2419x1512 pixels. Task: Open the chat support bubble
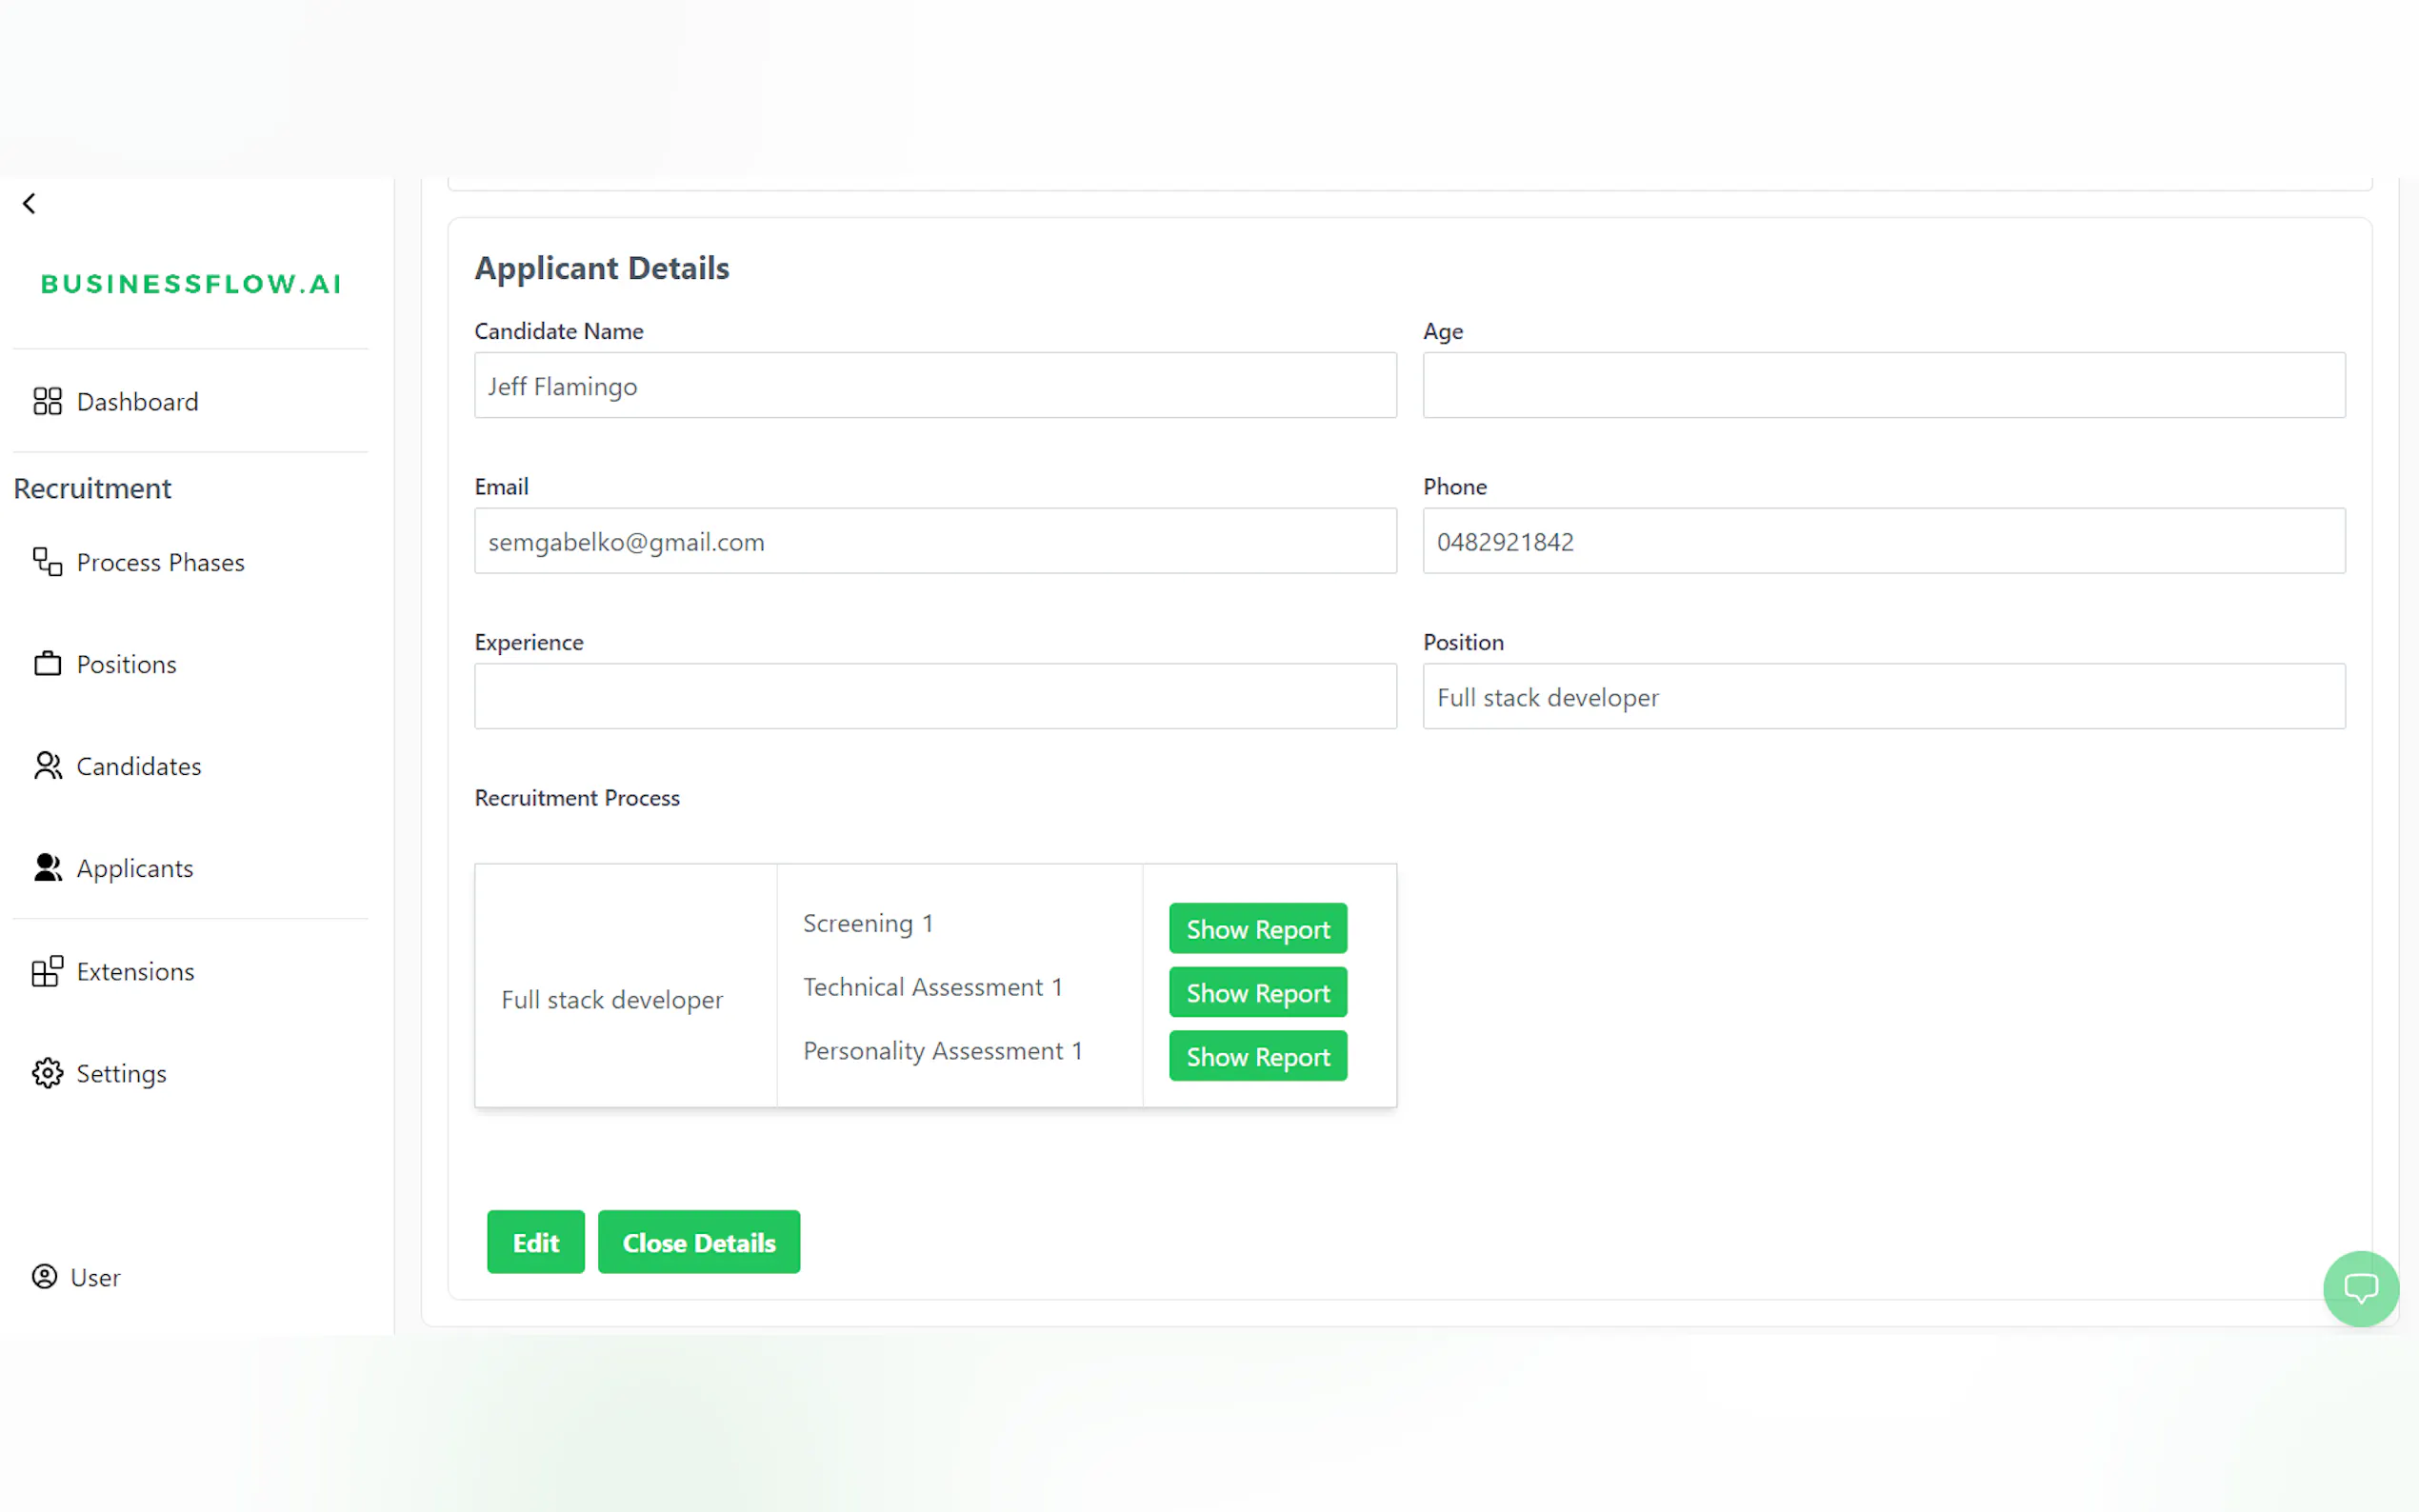(x=2360, y=1289)
